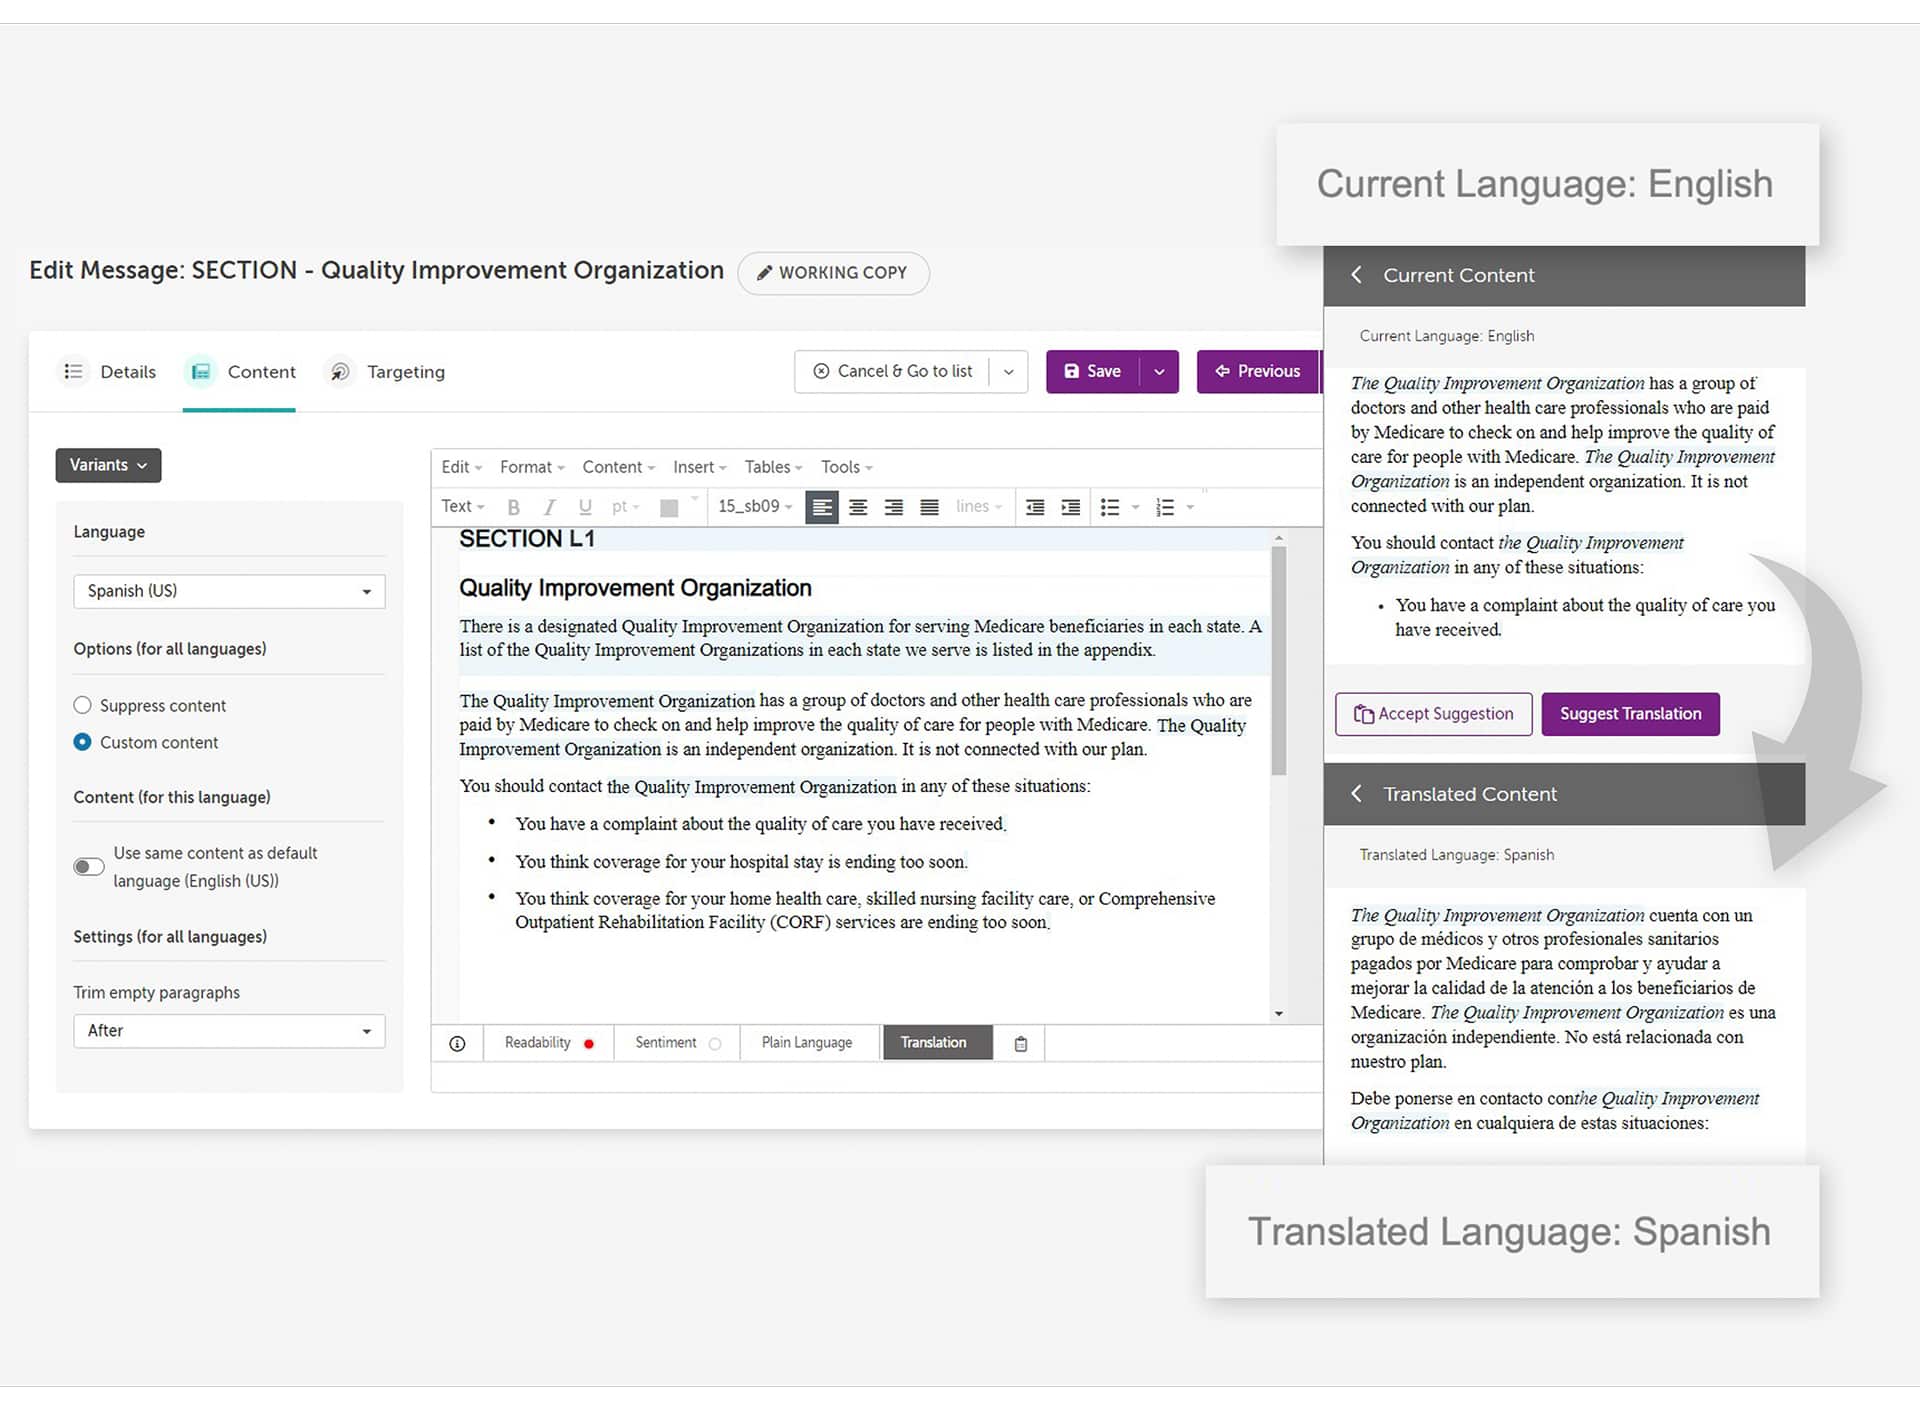Increase indent with the indent icon
Image resolution: width=1920 pixels, height=1410 pixels.
(x=1070, y=507)
